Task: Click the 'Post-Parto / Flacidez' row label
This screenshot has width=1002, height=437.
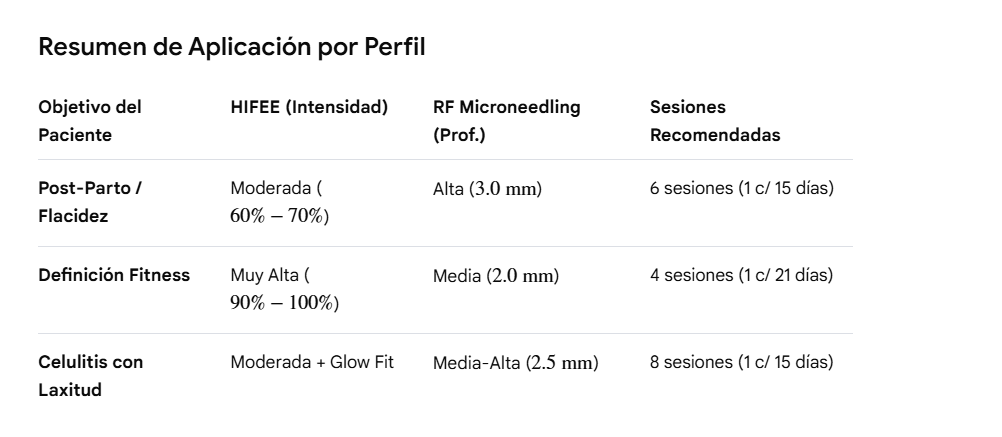Action: pyautogui.click(x=90, y=202)
